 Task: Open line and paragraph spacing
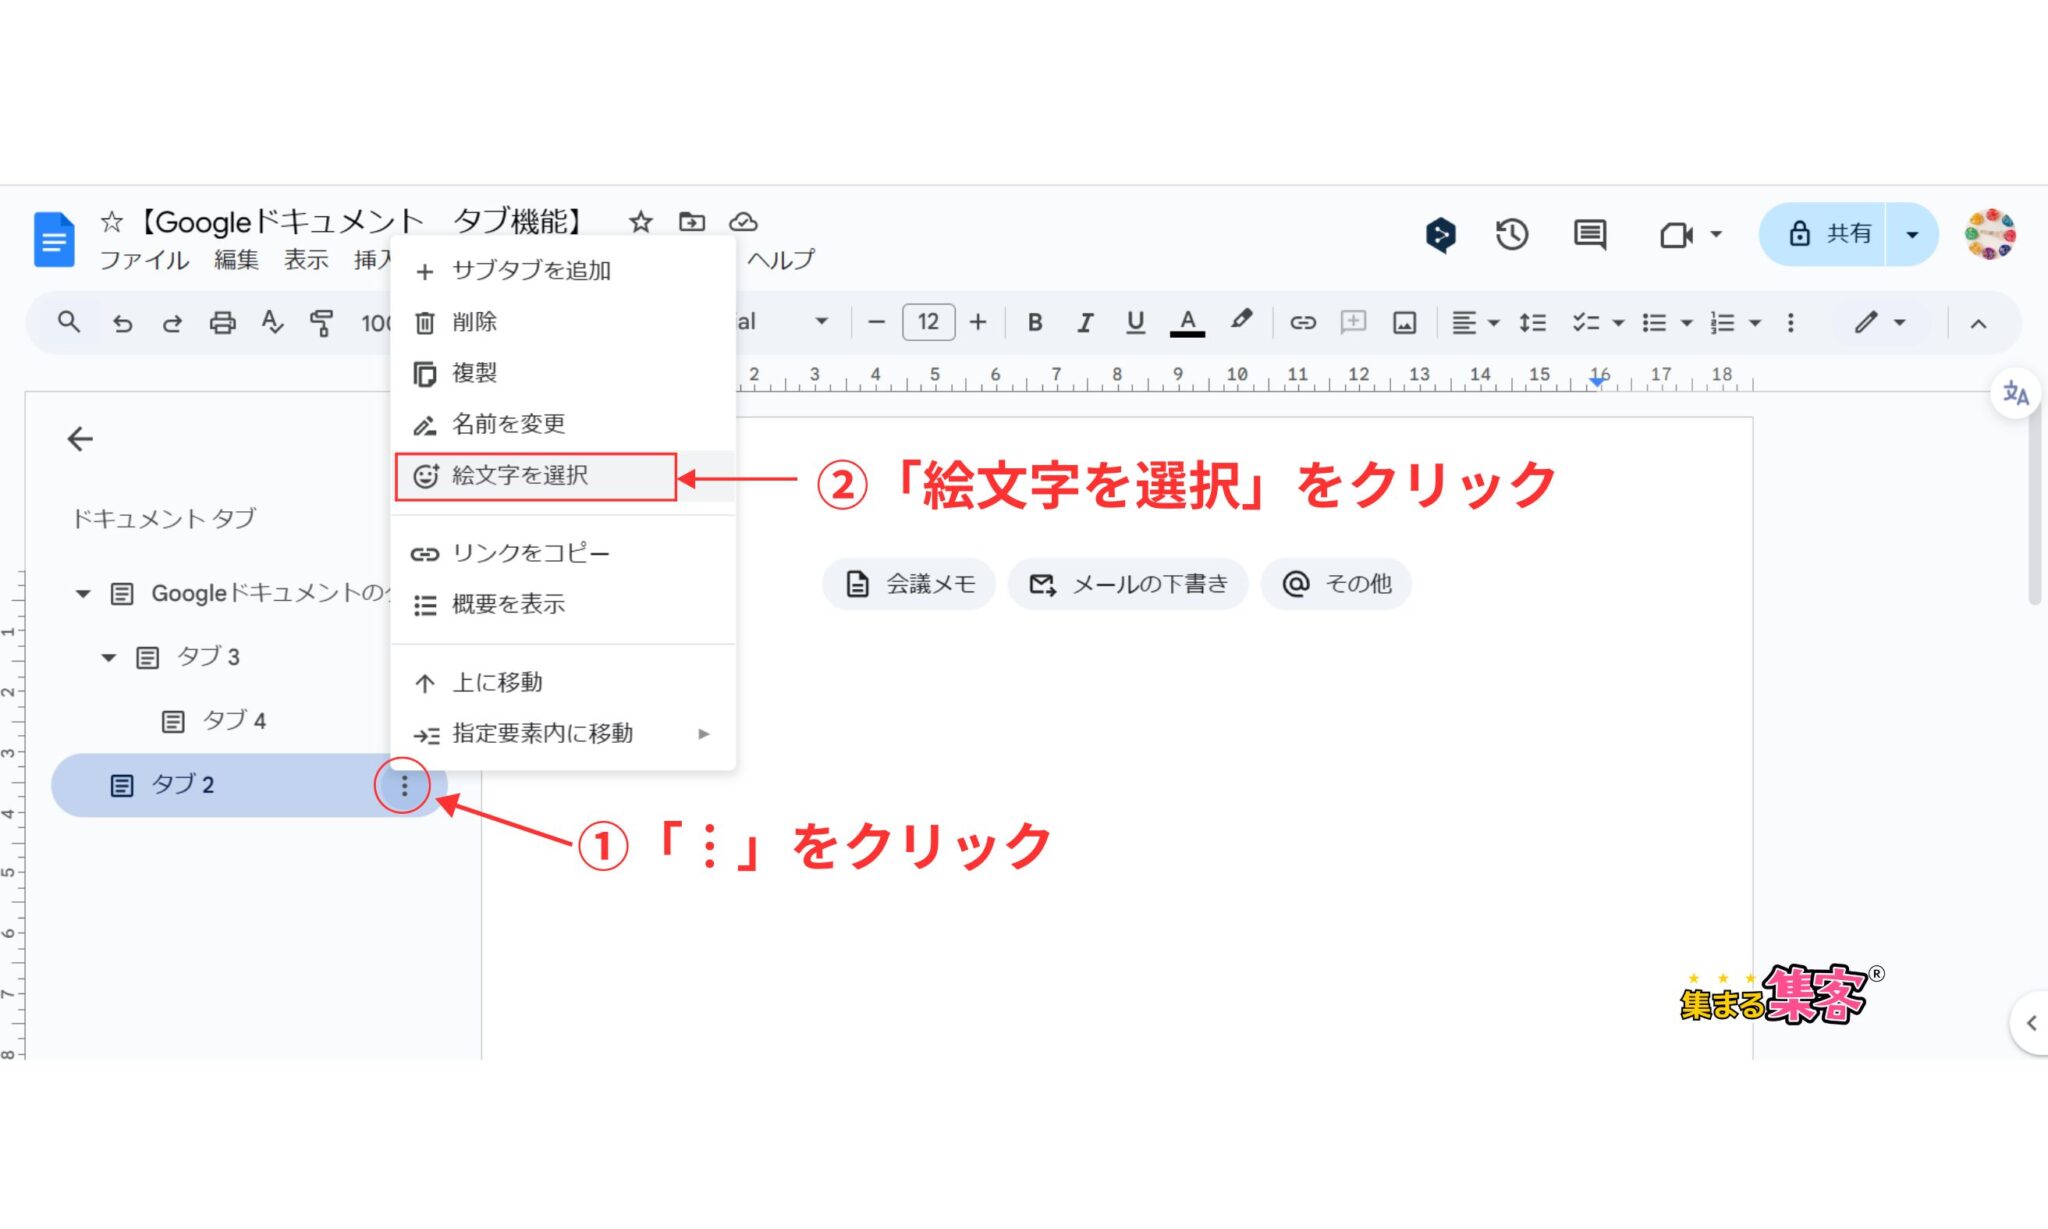point(1532,322)
